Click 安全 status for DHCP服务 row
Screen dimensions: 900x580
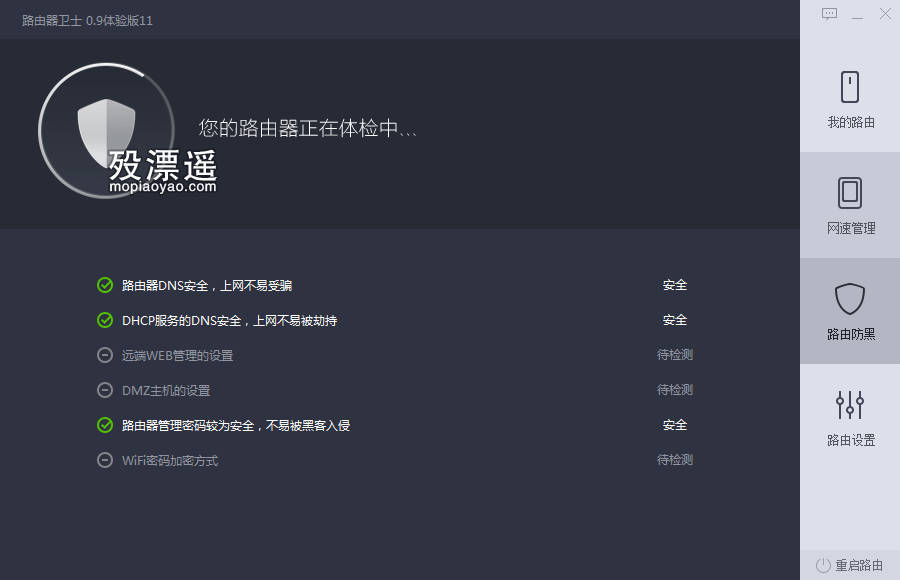click(675, 320)
